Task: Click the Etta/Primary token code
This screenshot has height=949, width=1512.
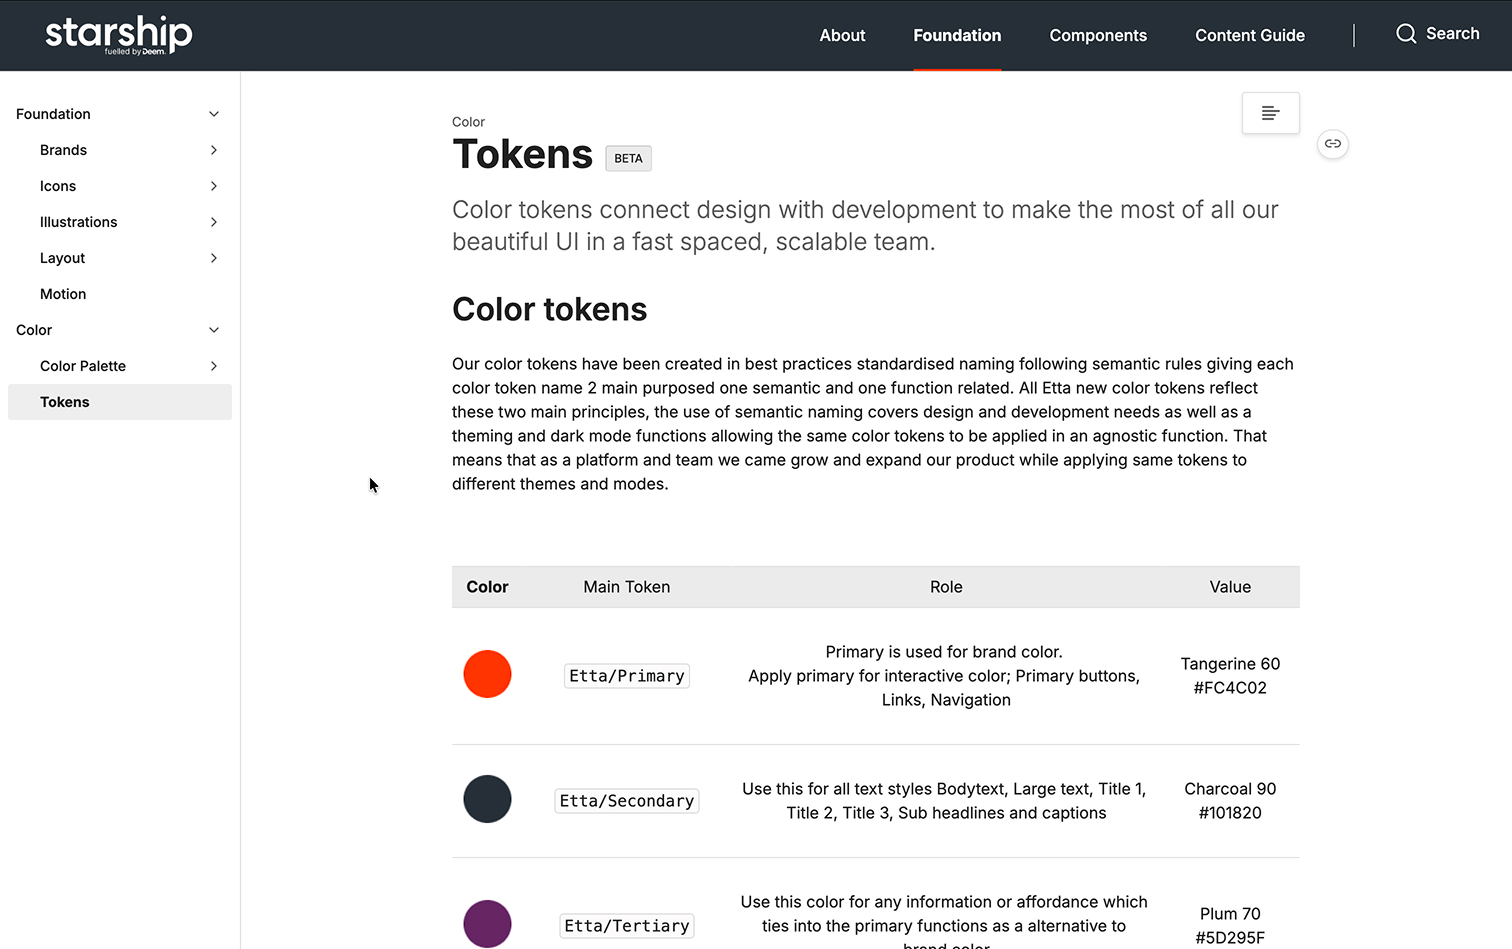Action: 627,676
